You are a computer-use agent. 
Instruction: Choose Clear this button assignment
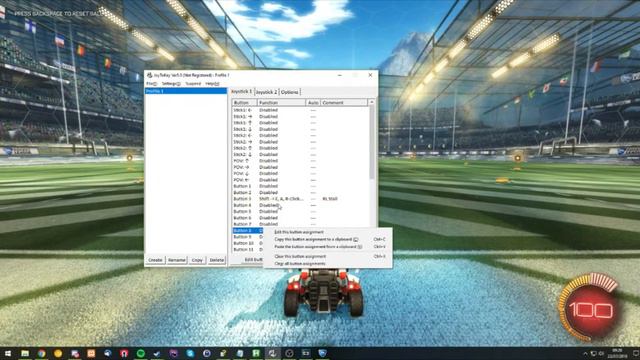click(328, 256)
